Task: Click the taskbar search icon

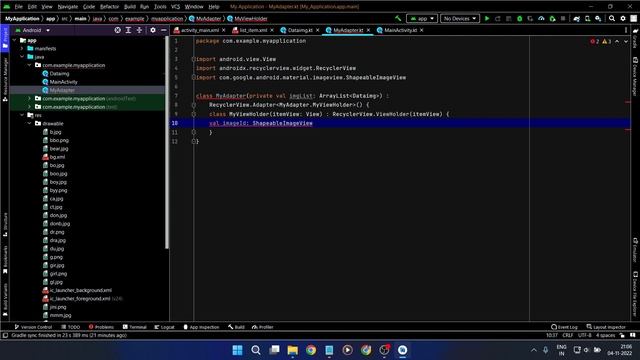Action: pyautogui.click(x=256, y=350)
